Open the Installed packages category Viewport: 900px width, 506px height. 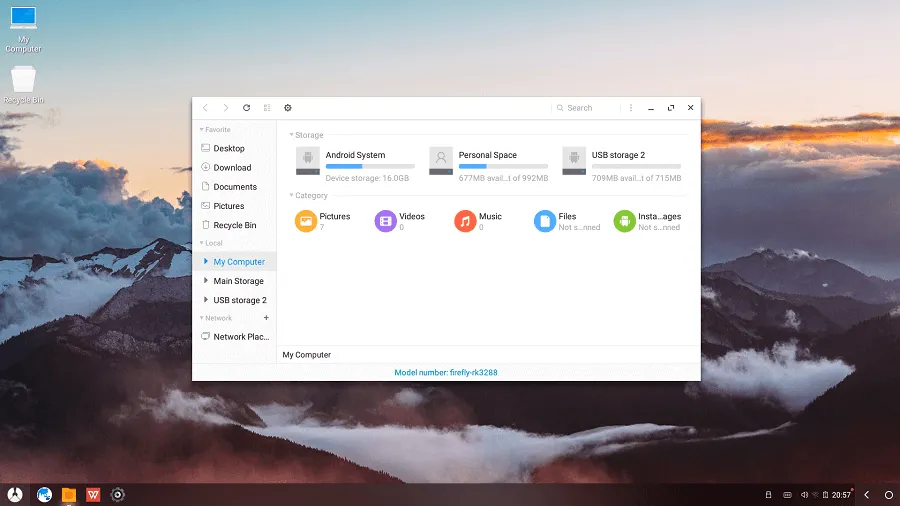(x=624, y=221)
